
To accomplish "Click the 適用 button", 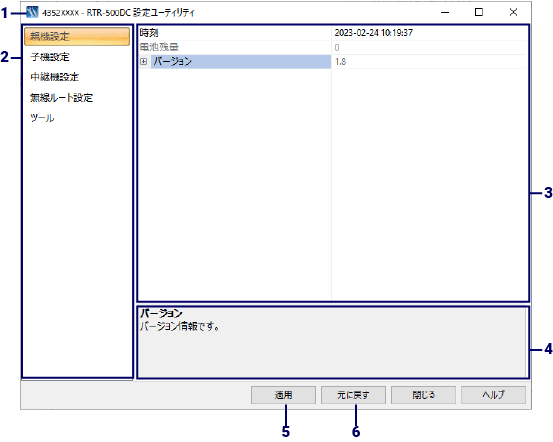I will click(283, 395).
